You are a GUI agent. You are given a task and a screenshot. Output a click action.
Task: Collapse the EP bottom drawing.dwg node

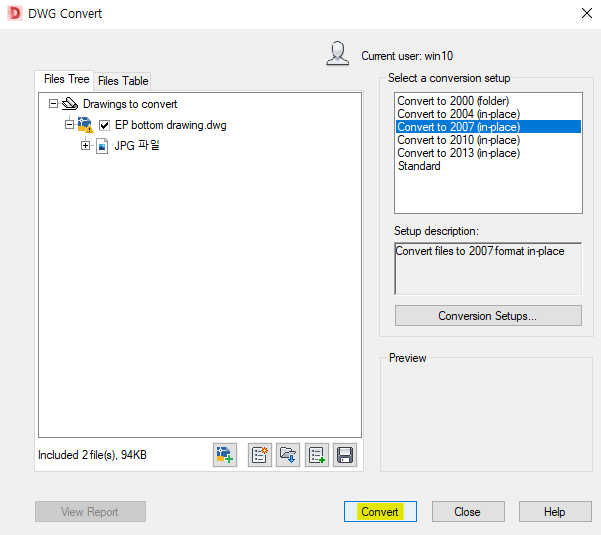[x=69, y=125]
